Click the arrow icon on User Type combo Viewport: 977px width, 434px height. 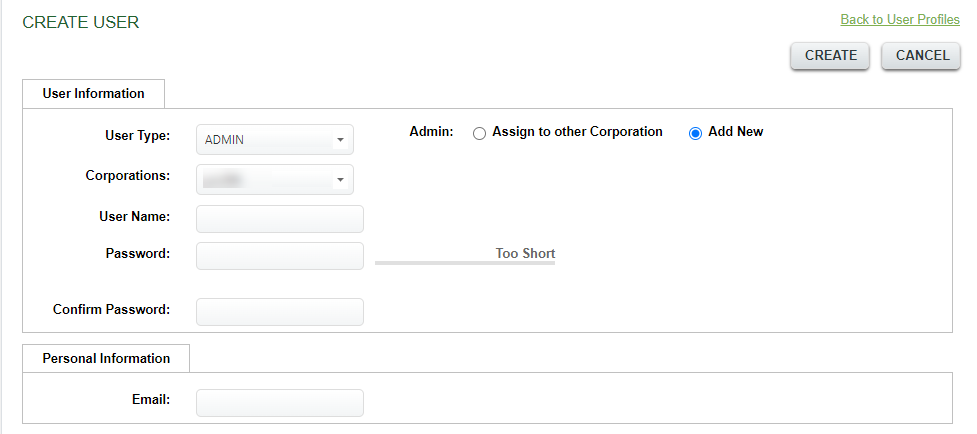click(340, 139)
